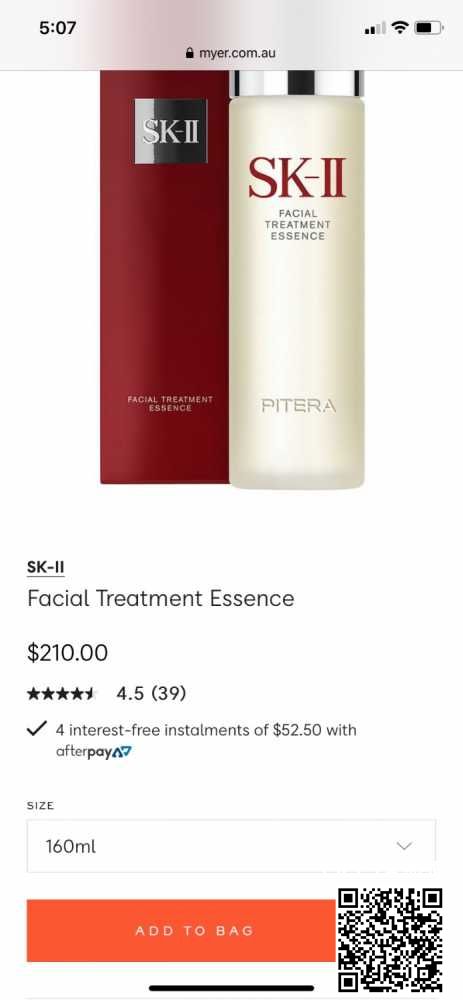463x1000 pixels.
Task: Tap the Wi-Fi status icon
Action: (x=400, y=27)
